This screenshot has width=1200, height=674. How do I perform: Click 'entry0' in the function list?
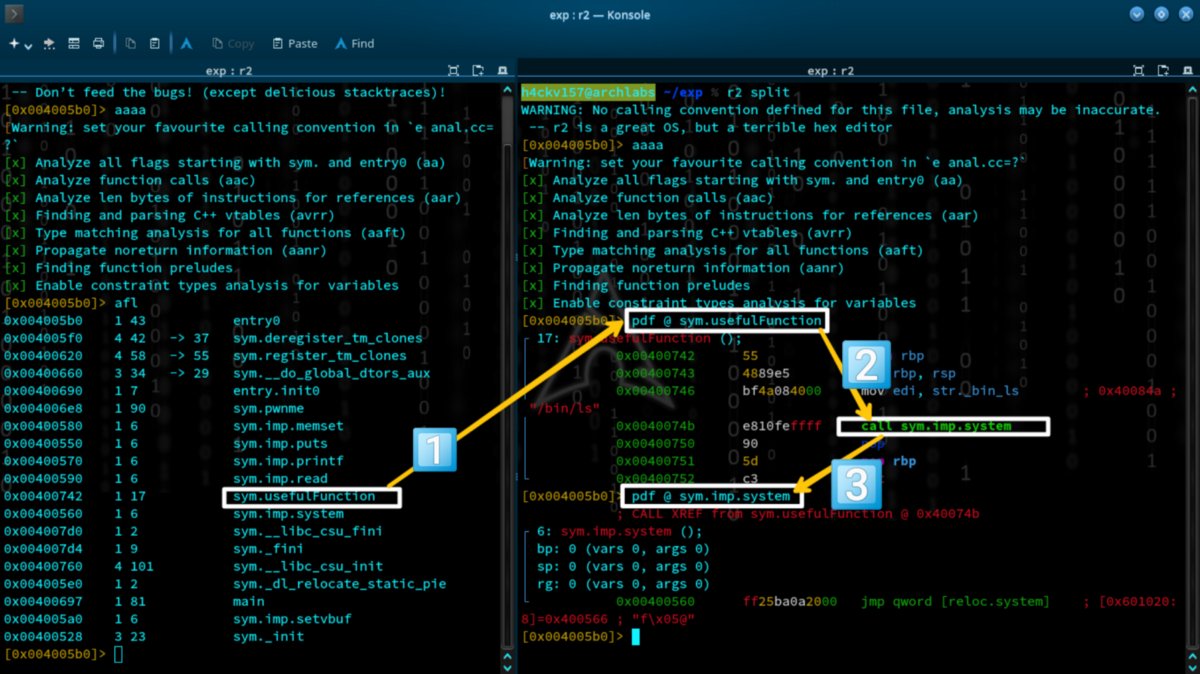point(257,320)
